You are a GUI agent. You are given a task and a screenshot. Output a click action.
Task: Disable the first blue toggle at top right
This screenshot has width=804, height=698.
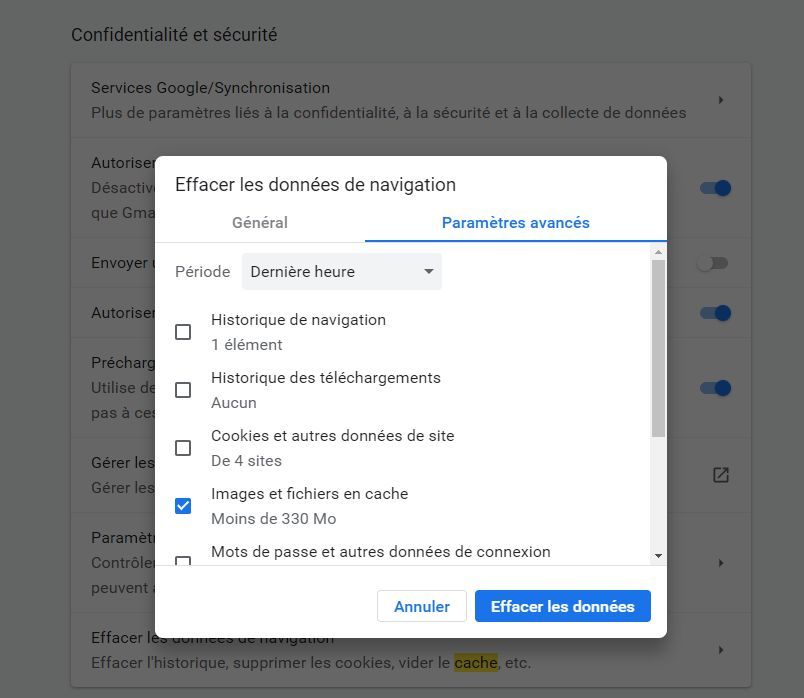tap(716, 188)
